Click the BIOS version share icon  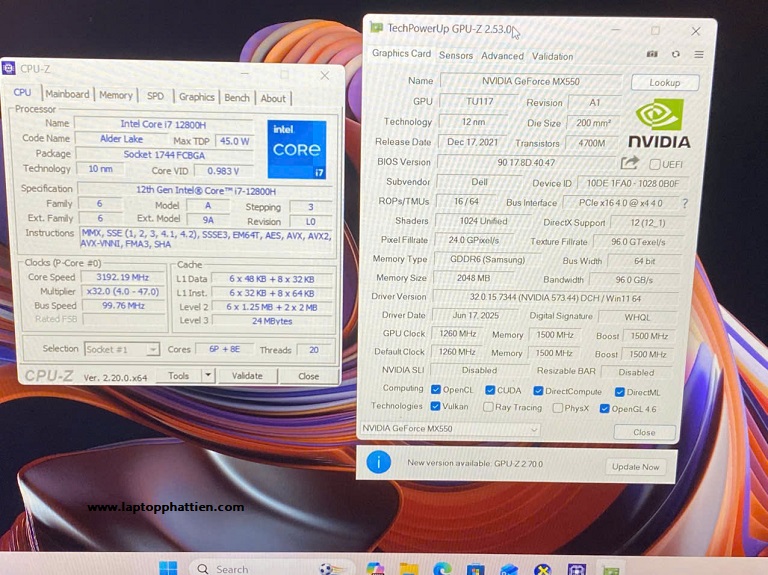[x=630, y=163]
